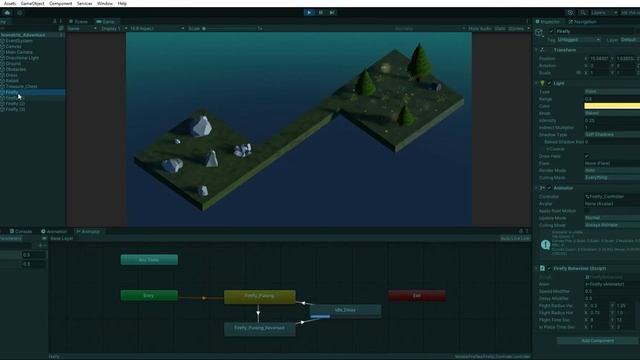640x360 pixels.
Task: Toggle the Draw Halo checkbox
Action: pyautogui.click(x=587, y=156)
